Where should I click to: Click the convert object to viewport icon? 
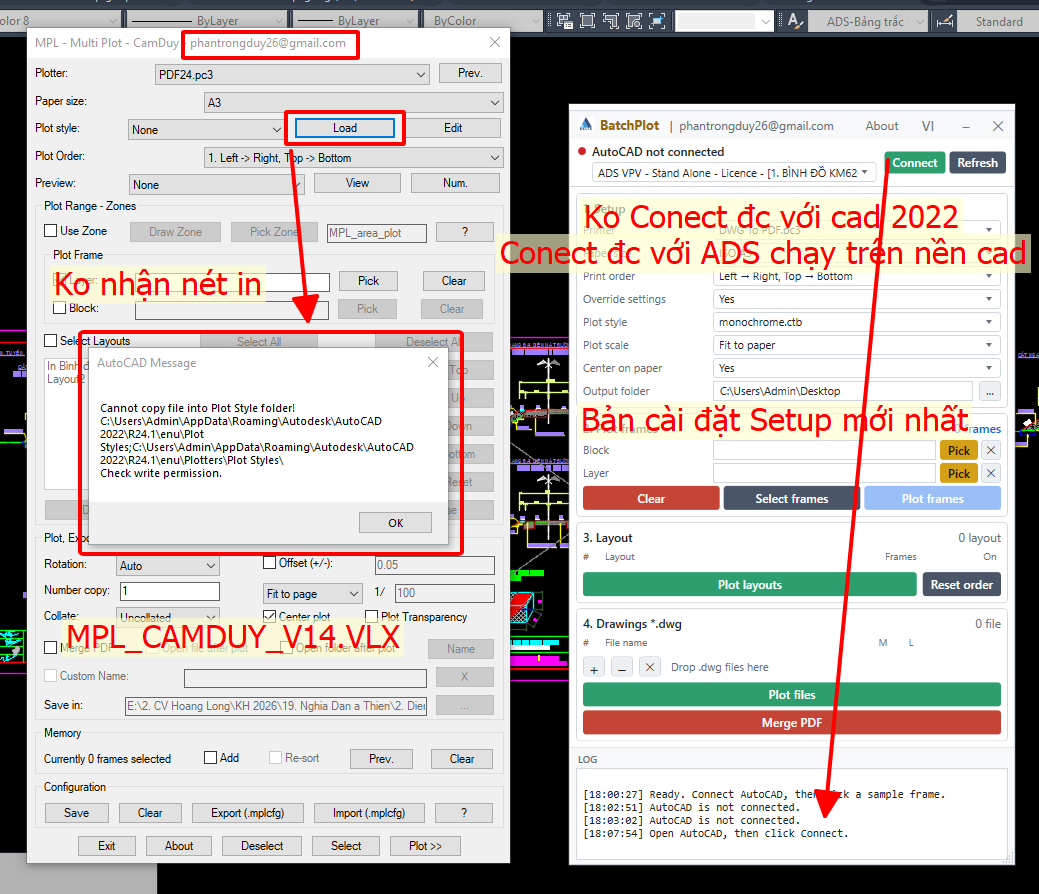tap(634, 21)
